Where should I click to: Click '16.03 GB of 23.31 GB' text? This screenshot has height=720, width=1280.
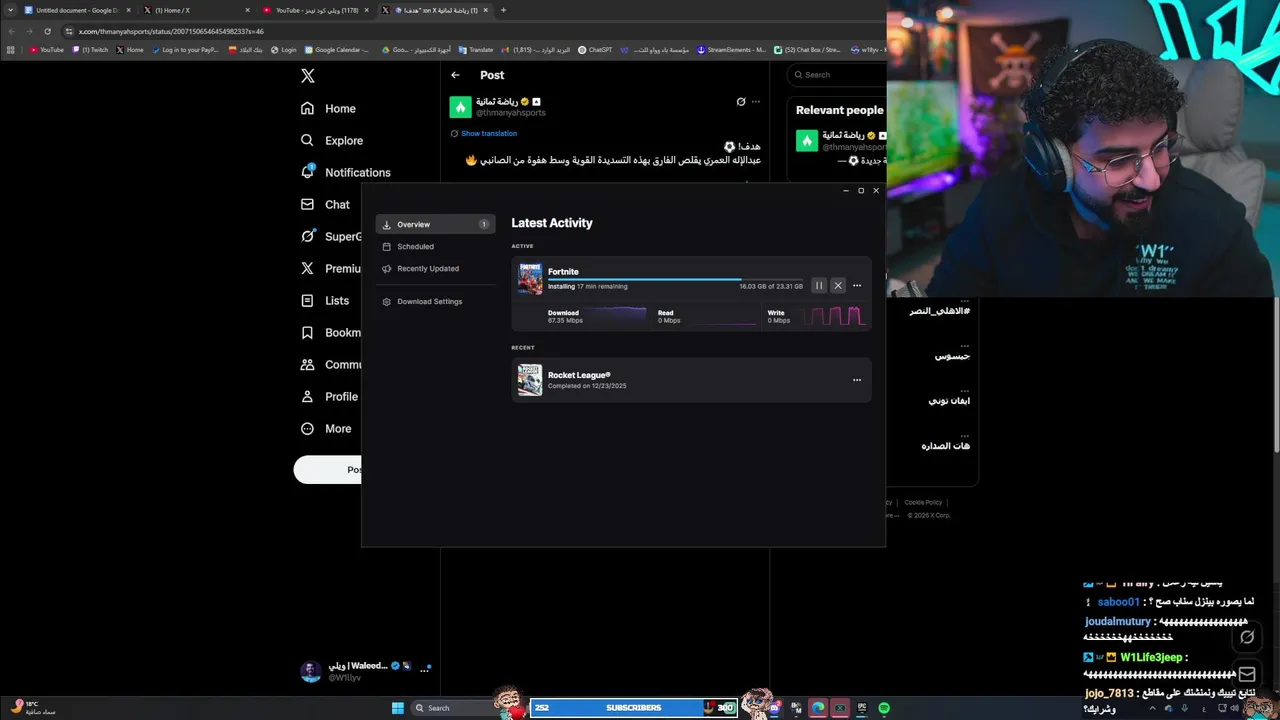click(x=771, y=286)
